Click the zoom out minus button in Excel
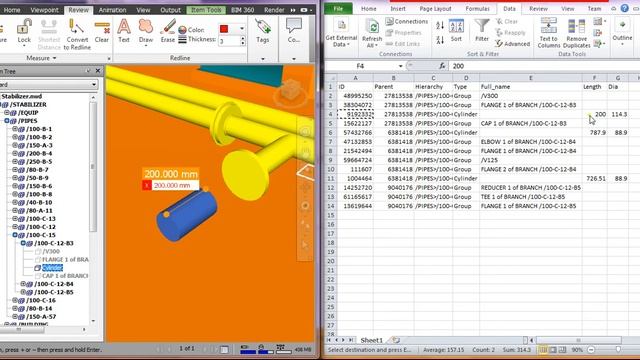Screen dimensions: 640x360 pos(591,350)
